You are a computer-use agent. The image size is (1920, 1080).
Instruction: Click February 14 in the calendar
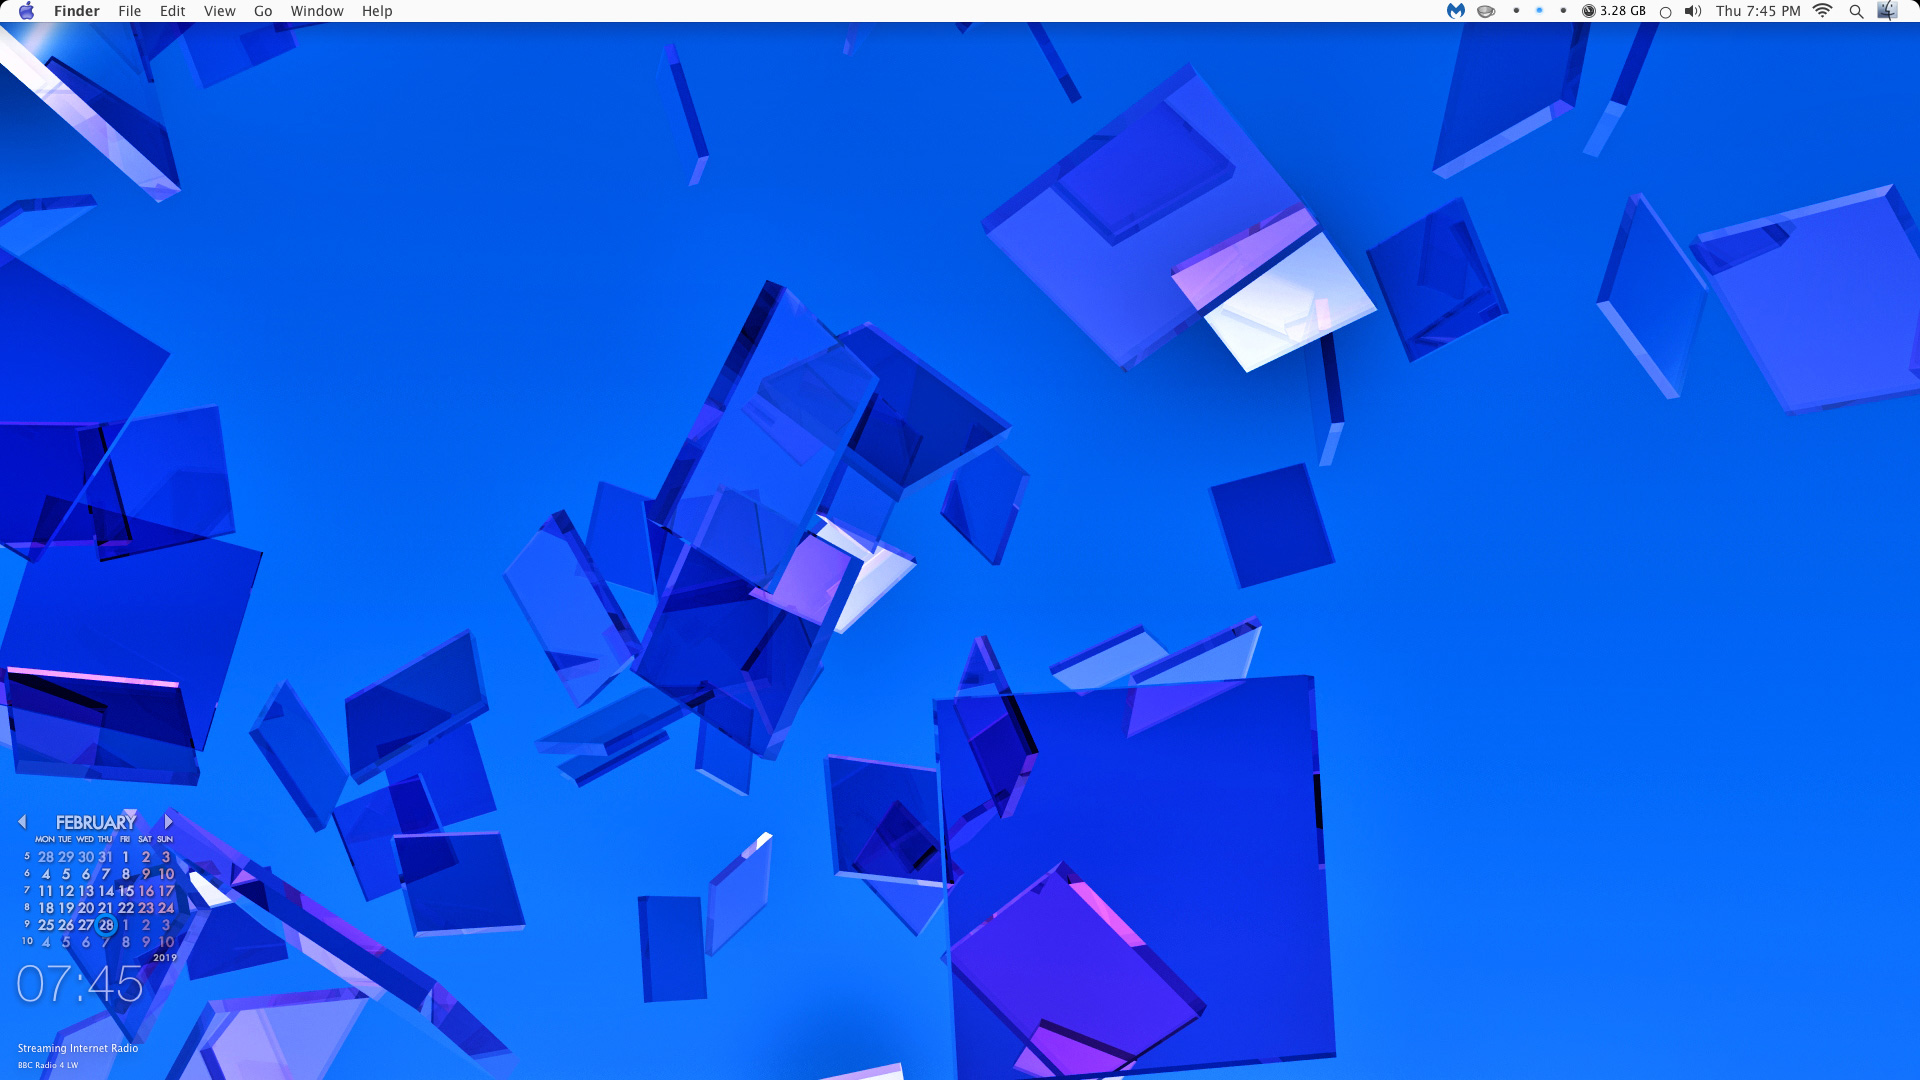click(x=106, y=891)
